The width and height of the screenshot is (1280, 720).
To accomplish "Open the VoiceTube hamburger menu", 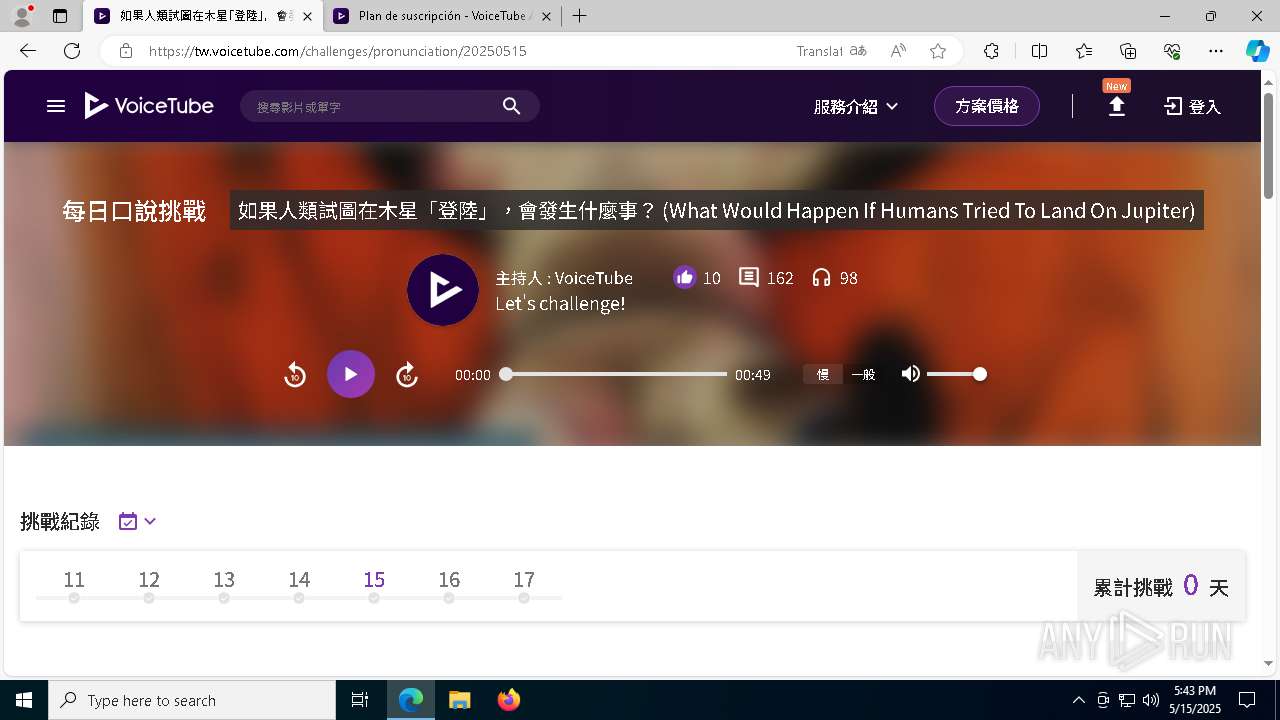I will pyautogui.click(x=56, y=106).
